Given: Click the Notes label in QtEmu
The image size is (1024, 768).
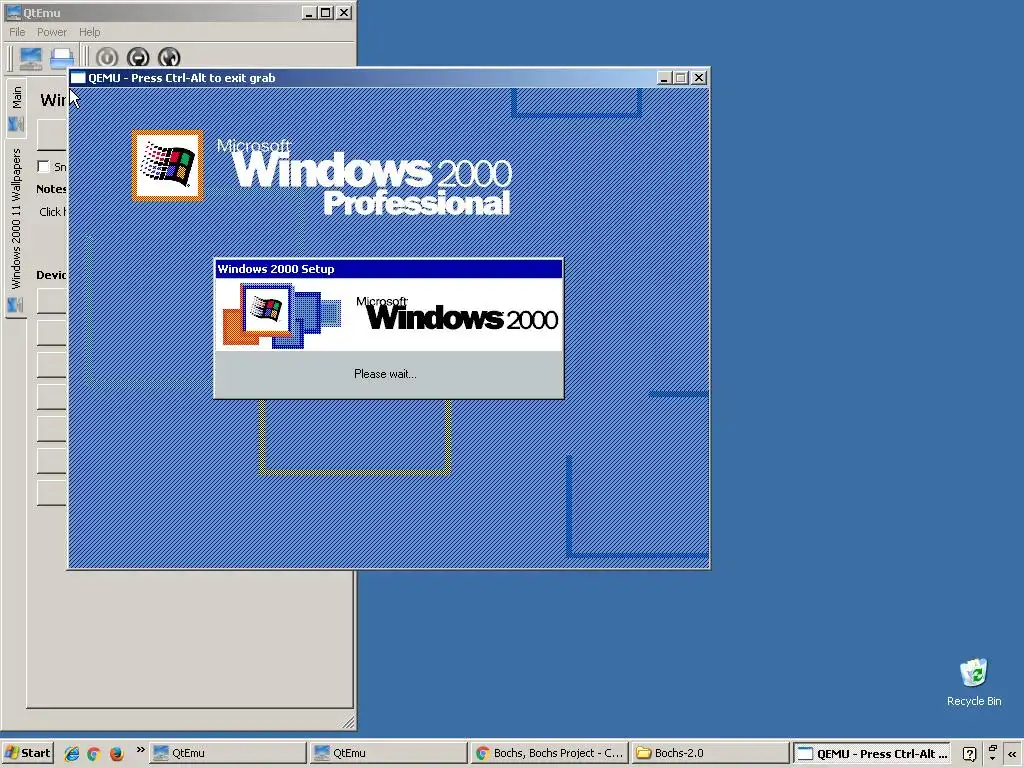Looking at the screenshot, I should [51, 189].
